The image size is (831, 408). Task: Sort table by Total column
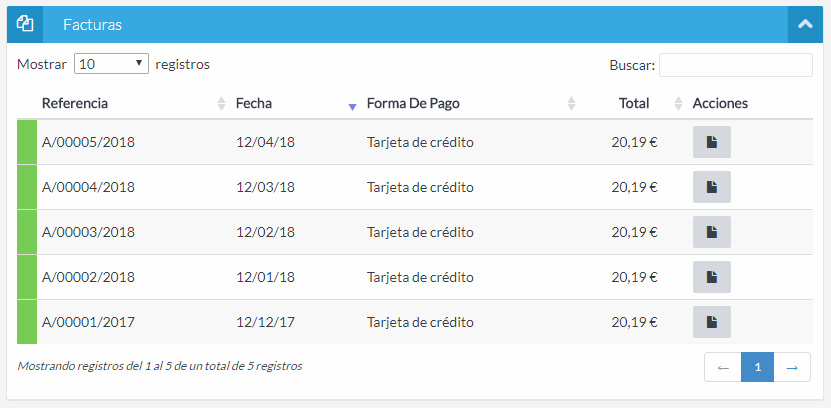pyautogui.click(x=634, y=103)
